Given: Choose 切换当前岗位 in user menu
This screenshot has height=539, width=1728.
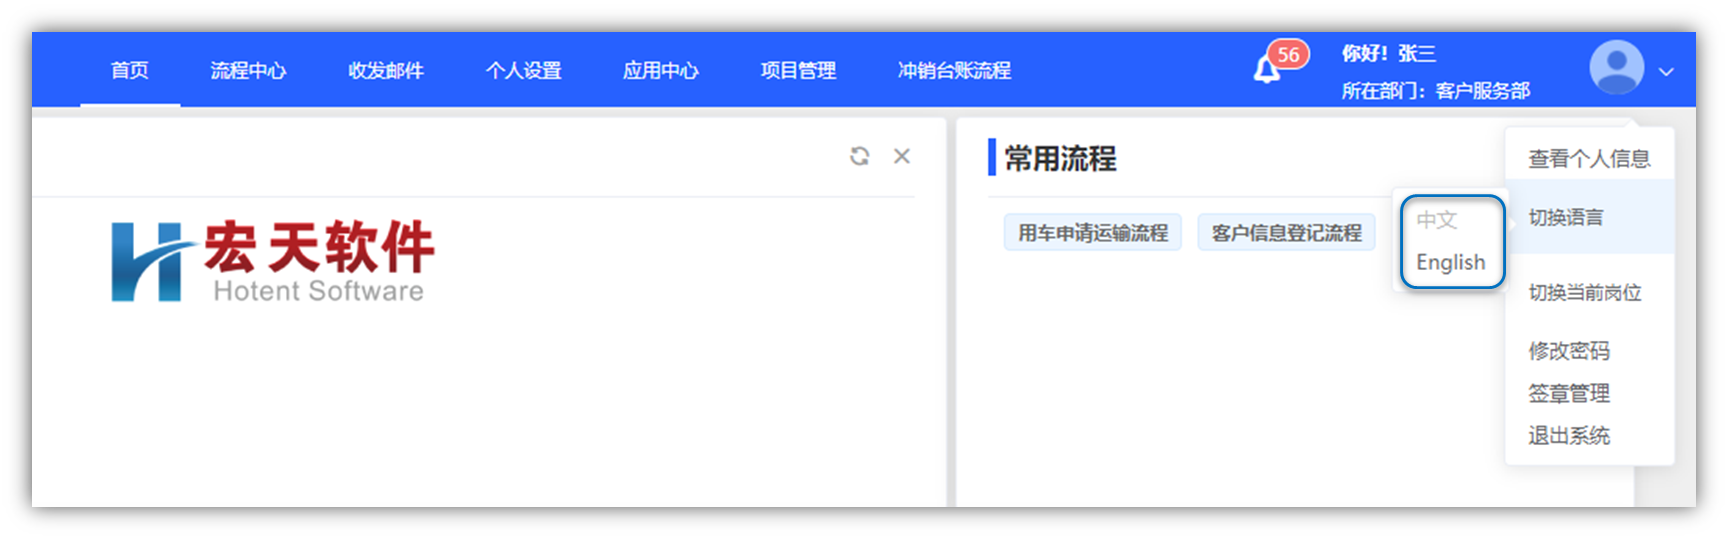Looking at the screenshot, I should tap(1585, 292).
